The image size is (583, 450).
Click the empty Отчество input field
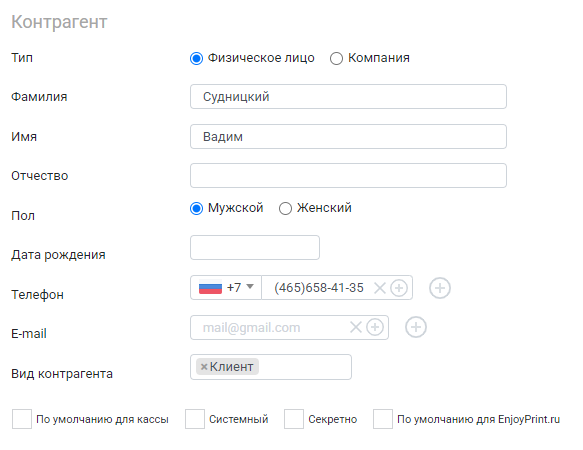pyautogui.click(x=348, y=175)
